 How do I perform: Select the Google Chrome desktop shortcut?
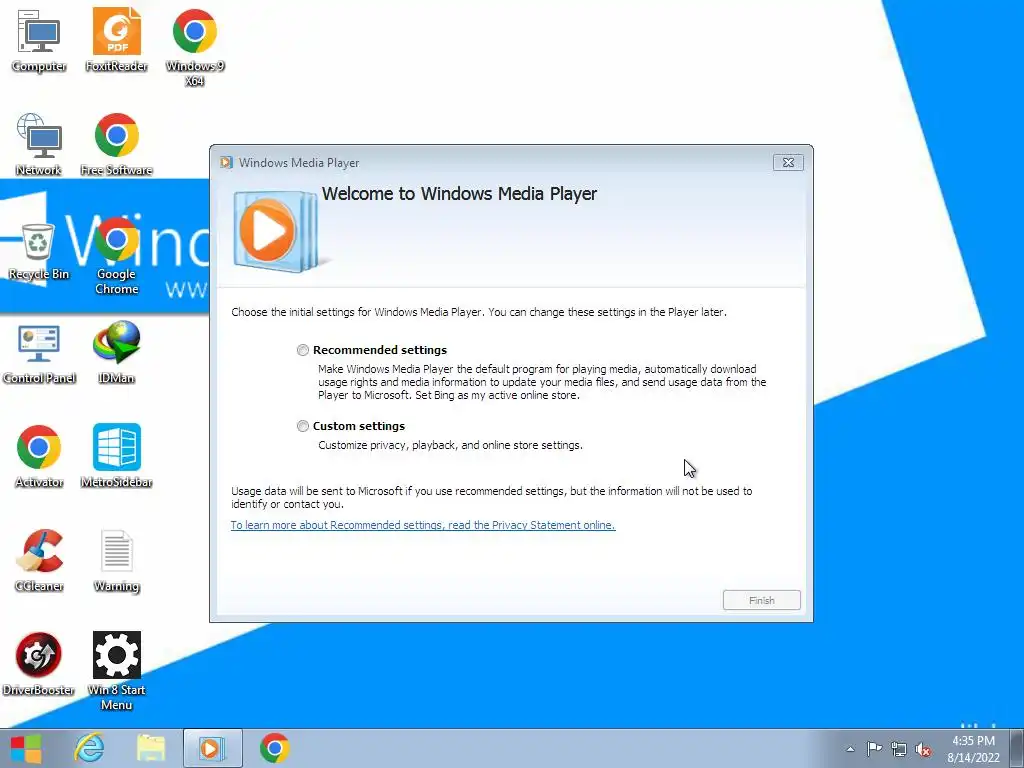click(116, 255)
